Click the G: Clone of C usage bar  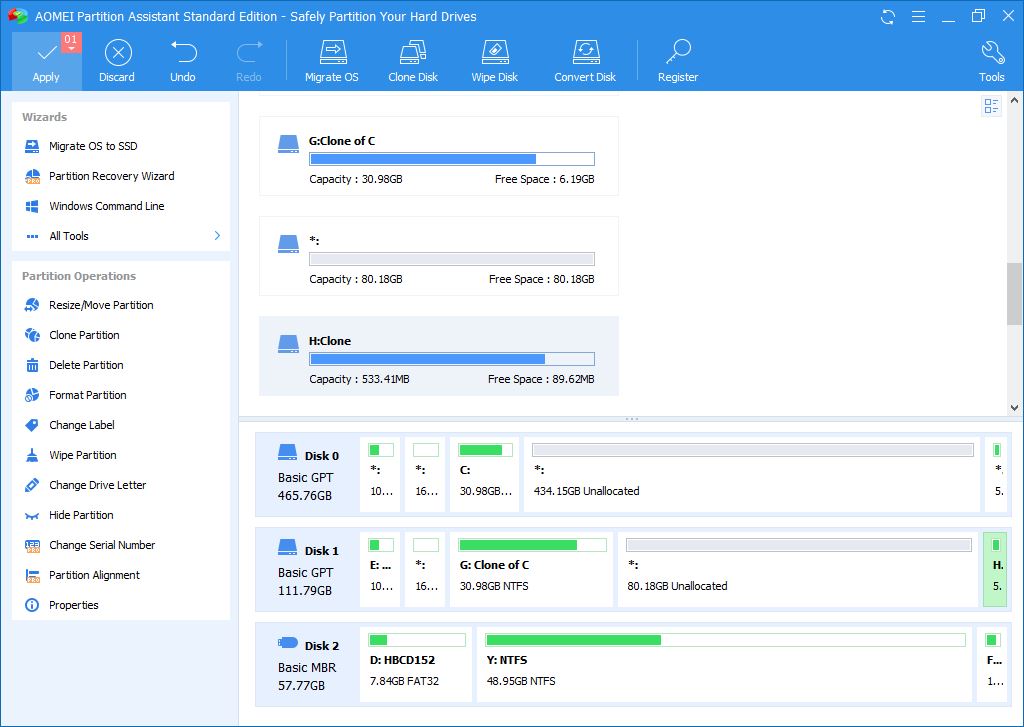[452, 159]
